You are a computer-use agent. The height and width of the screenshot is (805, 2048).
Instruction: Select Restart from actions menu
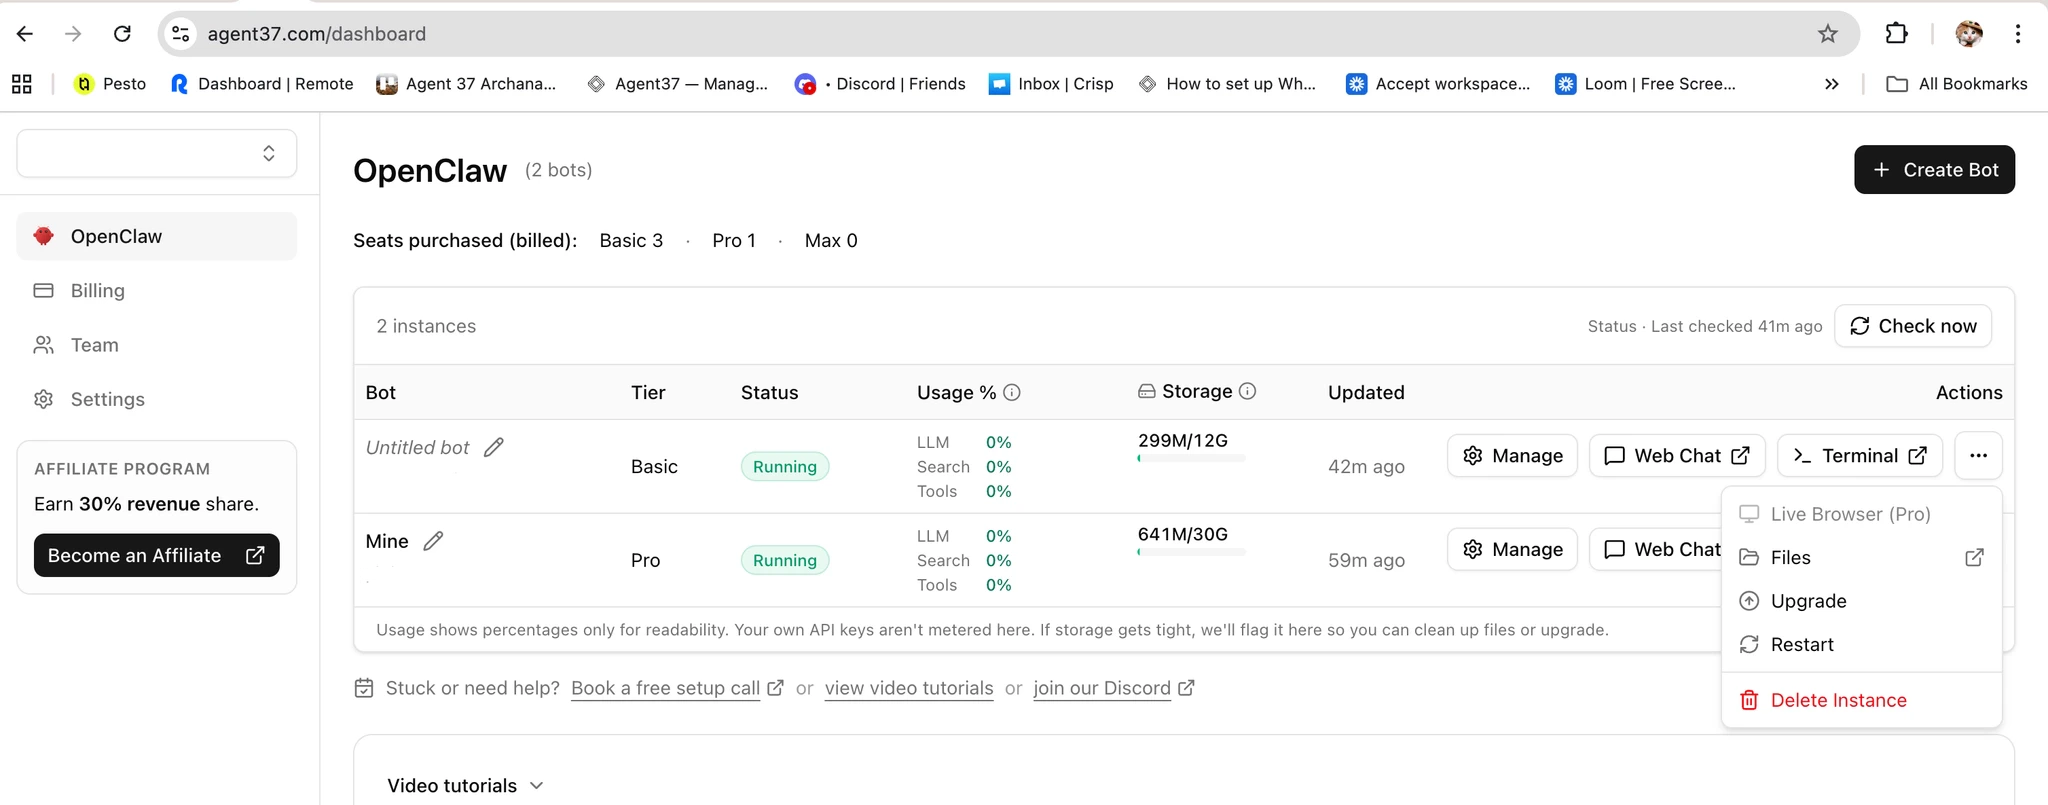pos(1861,645)
